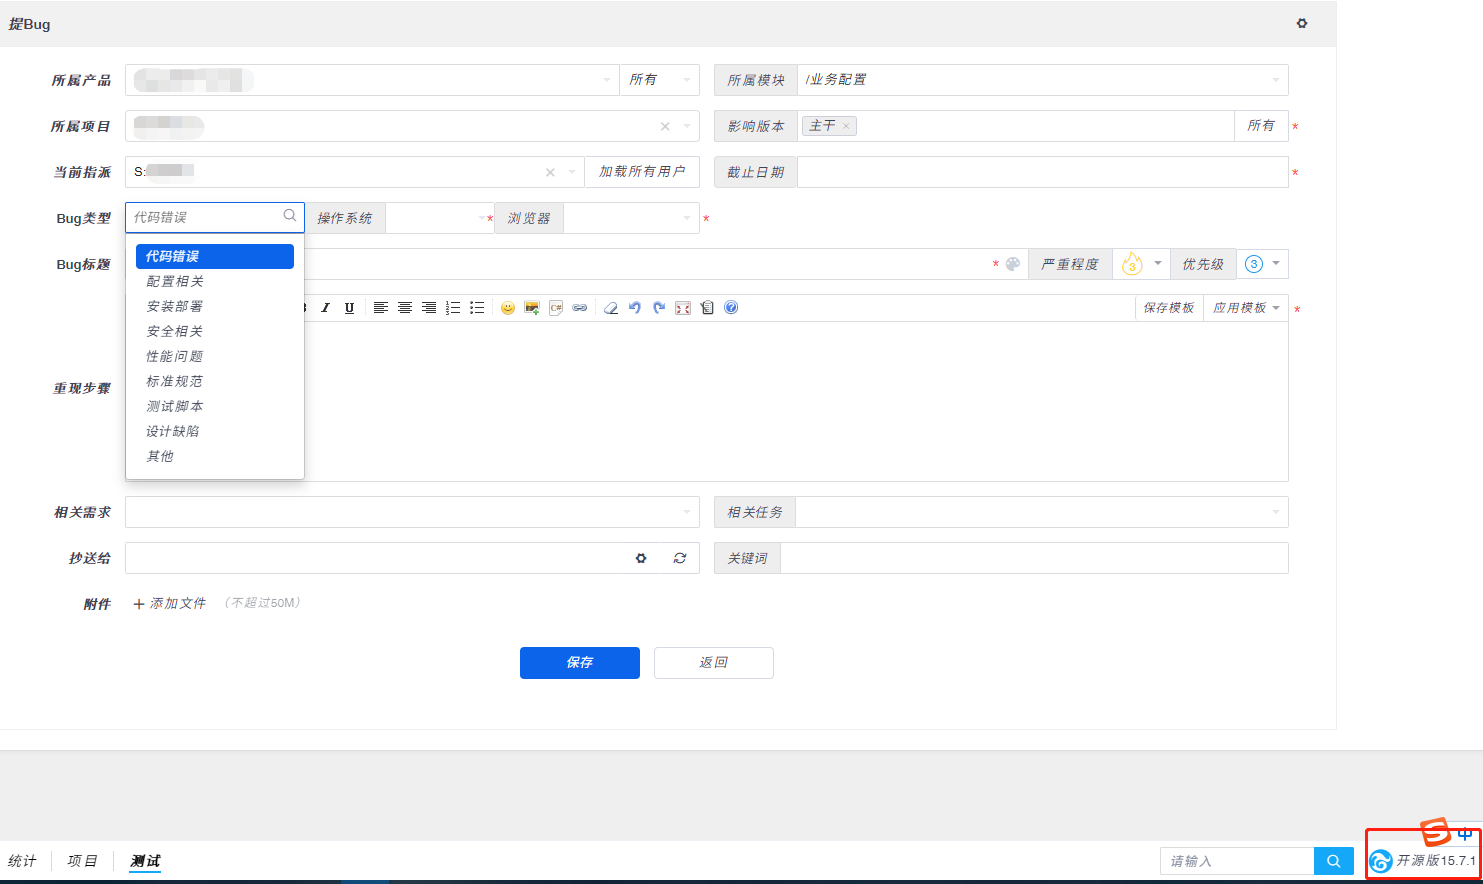Viewport: 1483px width, 884px height.
Task: Select 标准规范 in the Bug type list
Action: pos(215,381)
